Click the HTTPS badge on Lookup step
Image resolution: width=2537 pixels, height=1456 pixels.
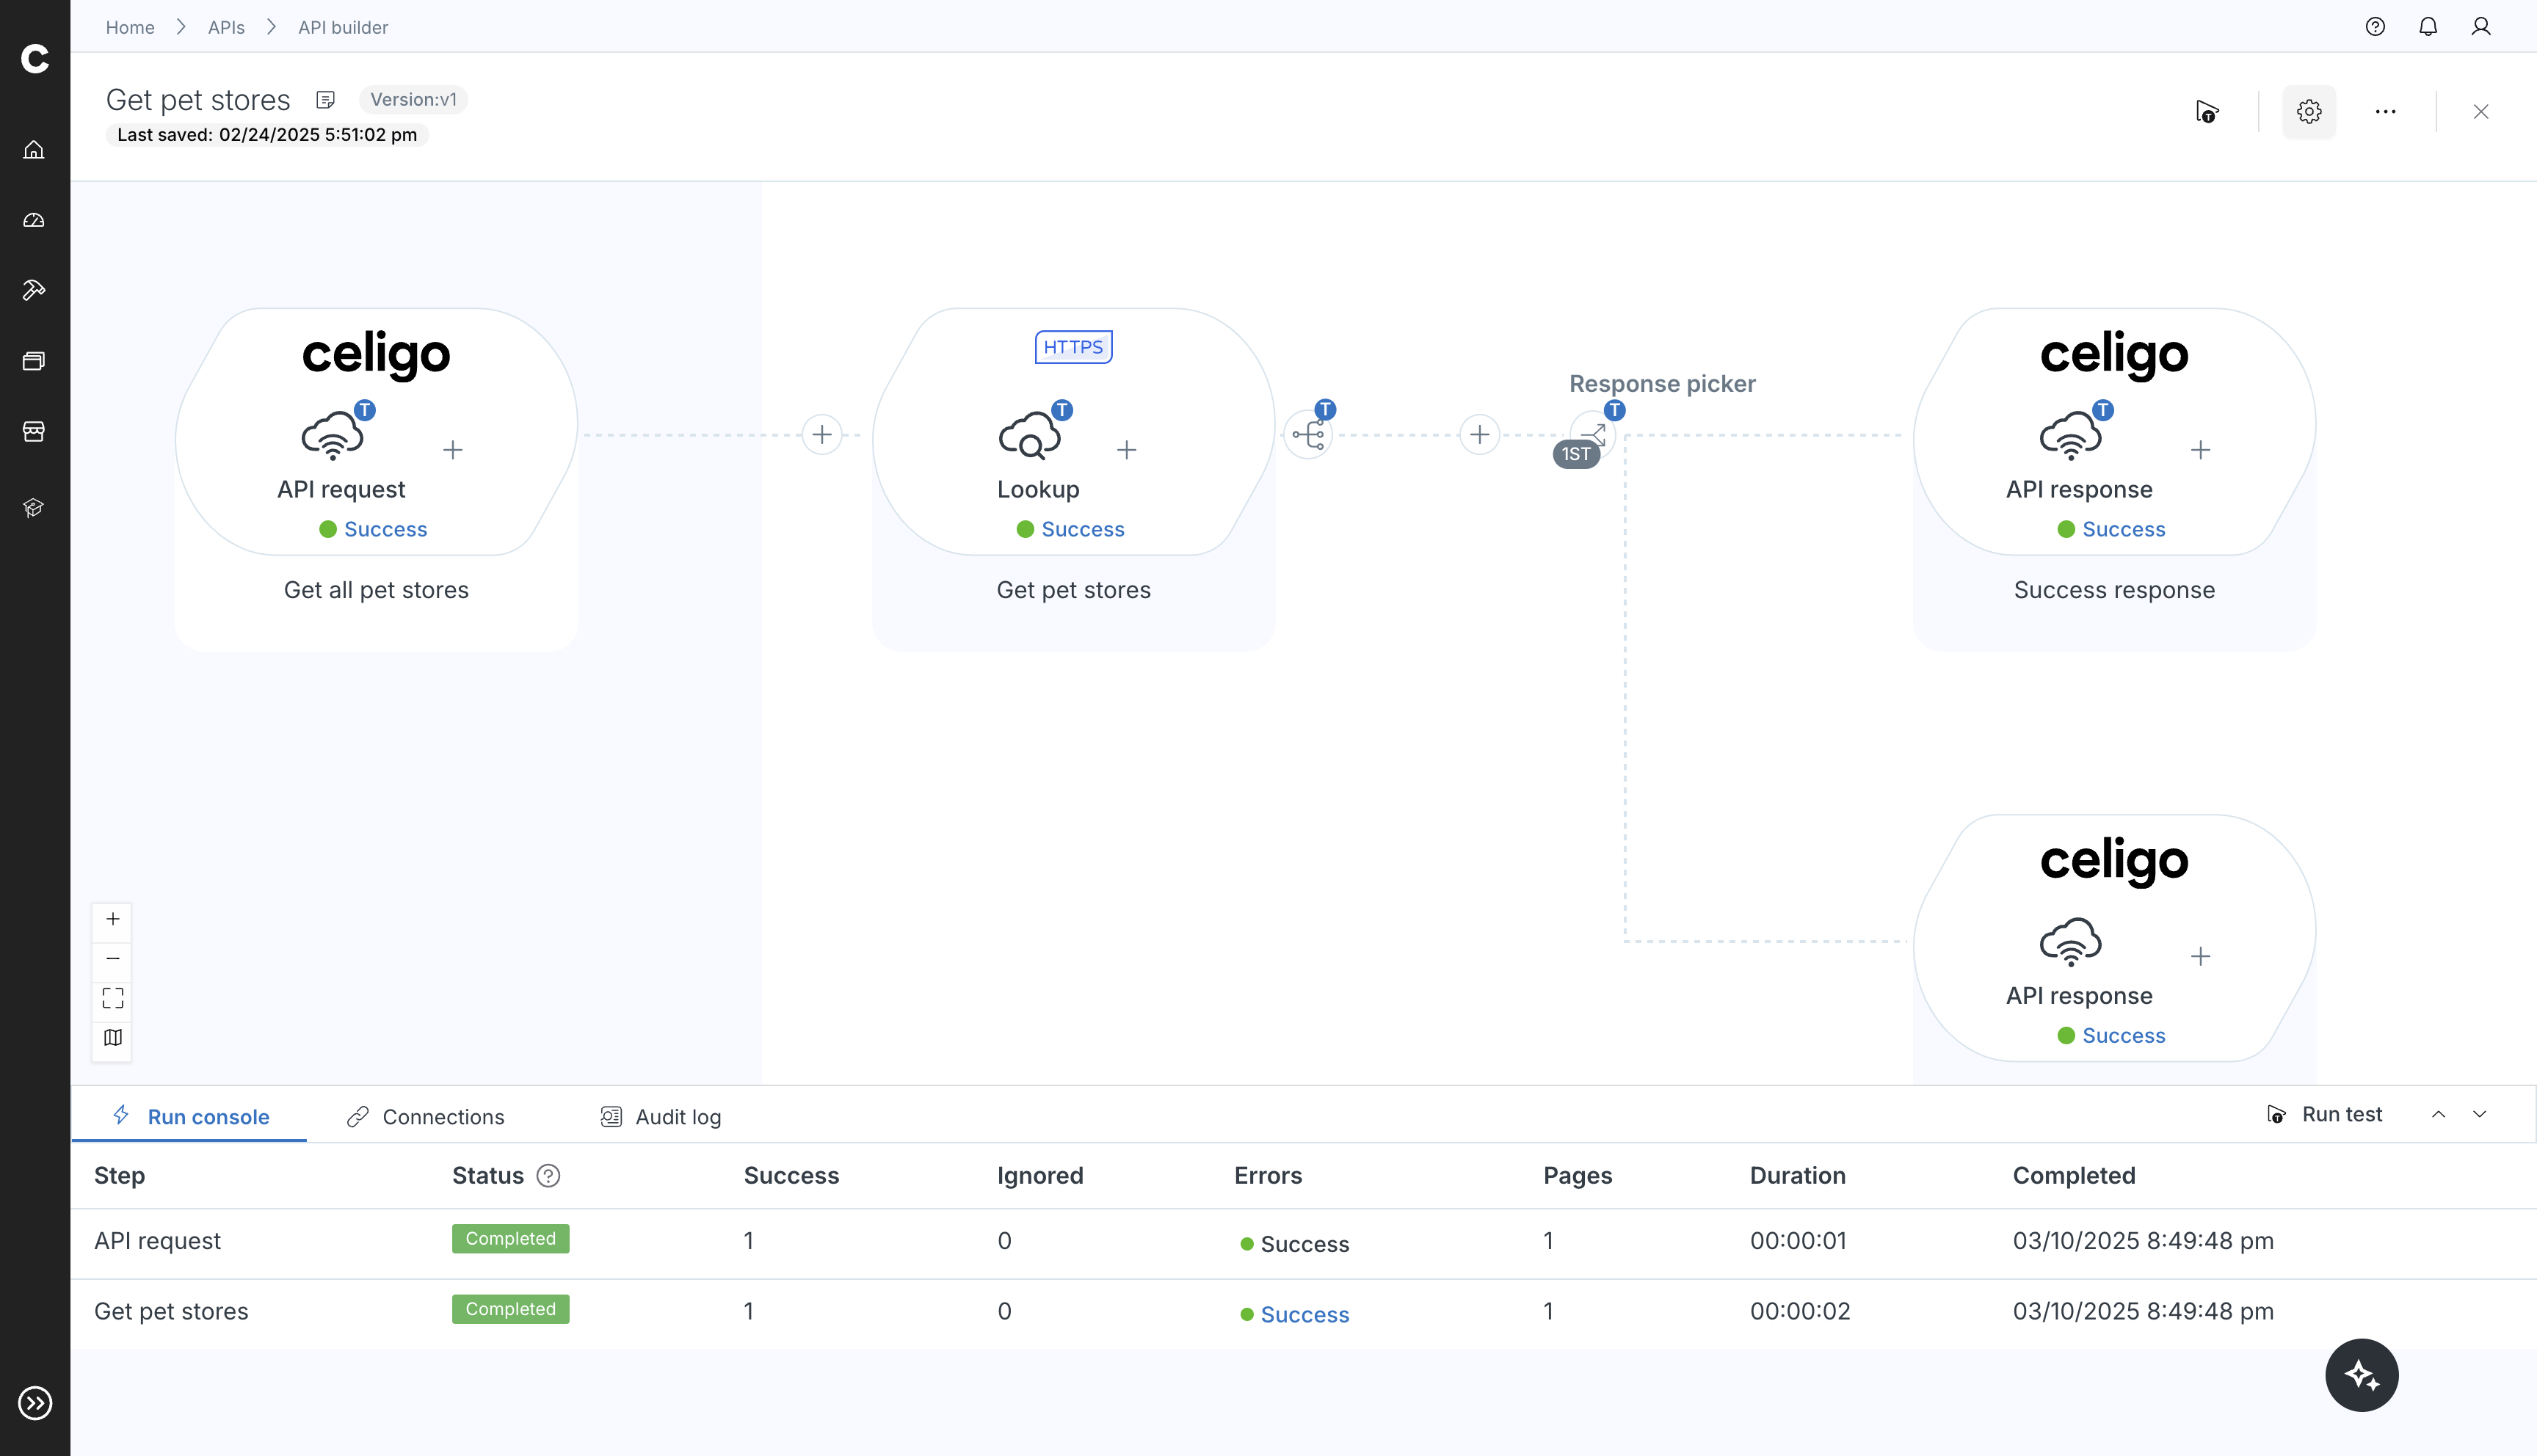(x=1073, y=347)
